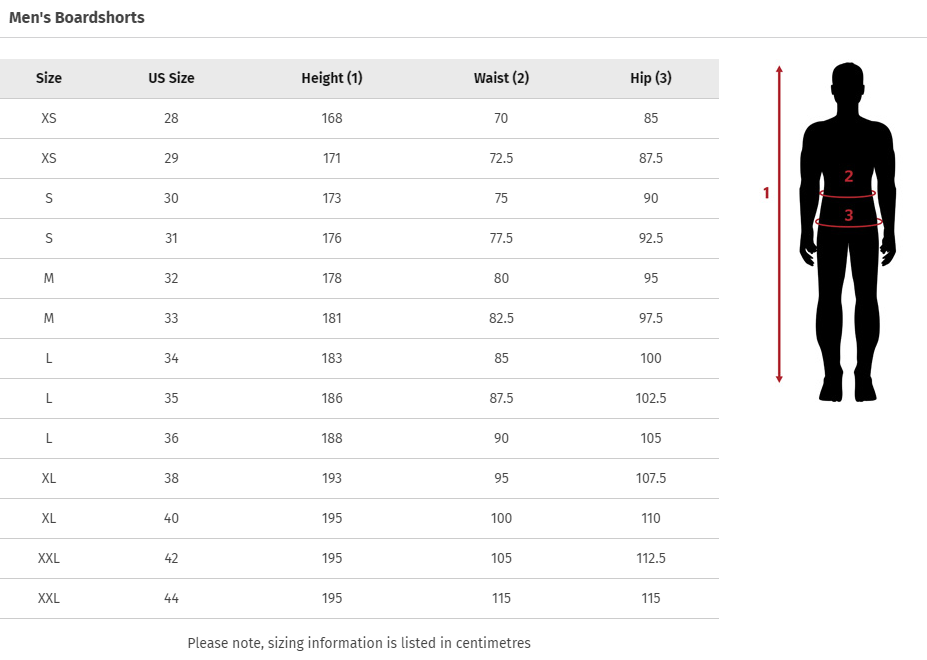Click the Size column header
Screen dimensions: 927x660
tap(49, 78)
